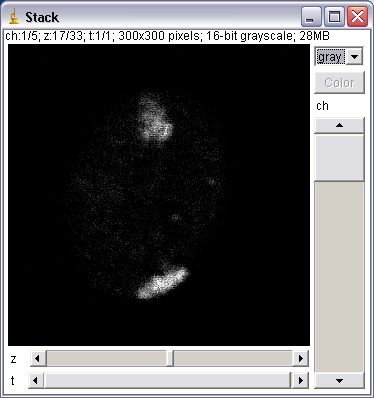
Task: Maximize the Stack window
Action: [x=334, y=16]
